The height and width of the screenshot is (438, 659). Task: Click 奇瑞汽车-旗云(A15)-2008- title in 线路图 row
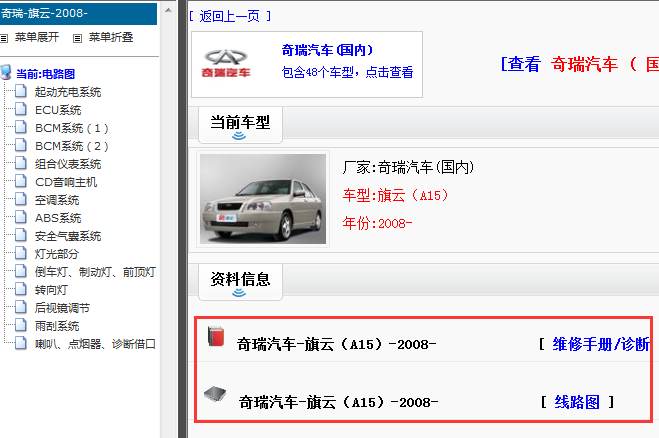pos(338,403)
